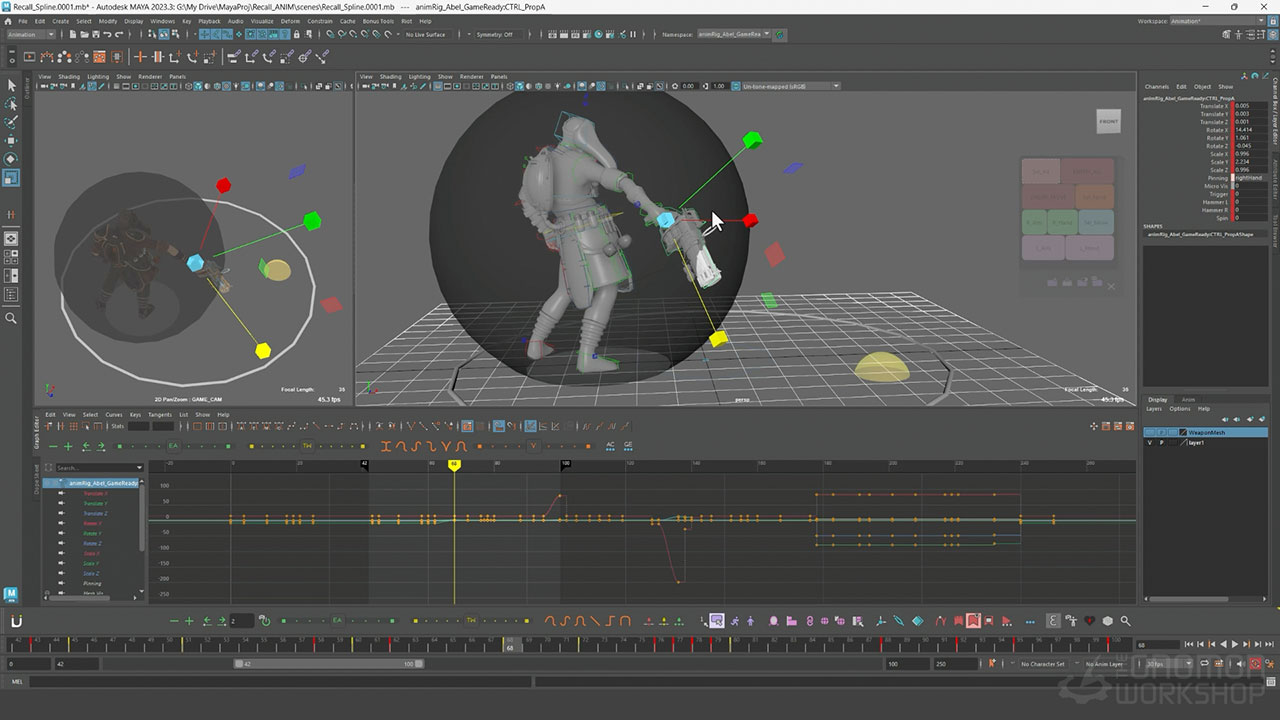1280x720 pixels.
Task: Open the Tangents menu in Graph Editor
Action: point(160,414)
